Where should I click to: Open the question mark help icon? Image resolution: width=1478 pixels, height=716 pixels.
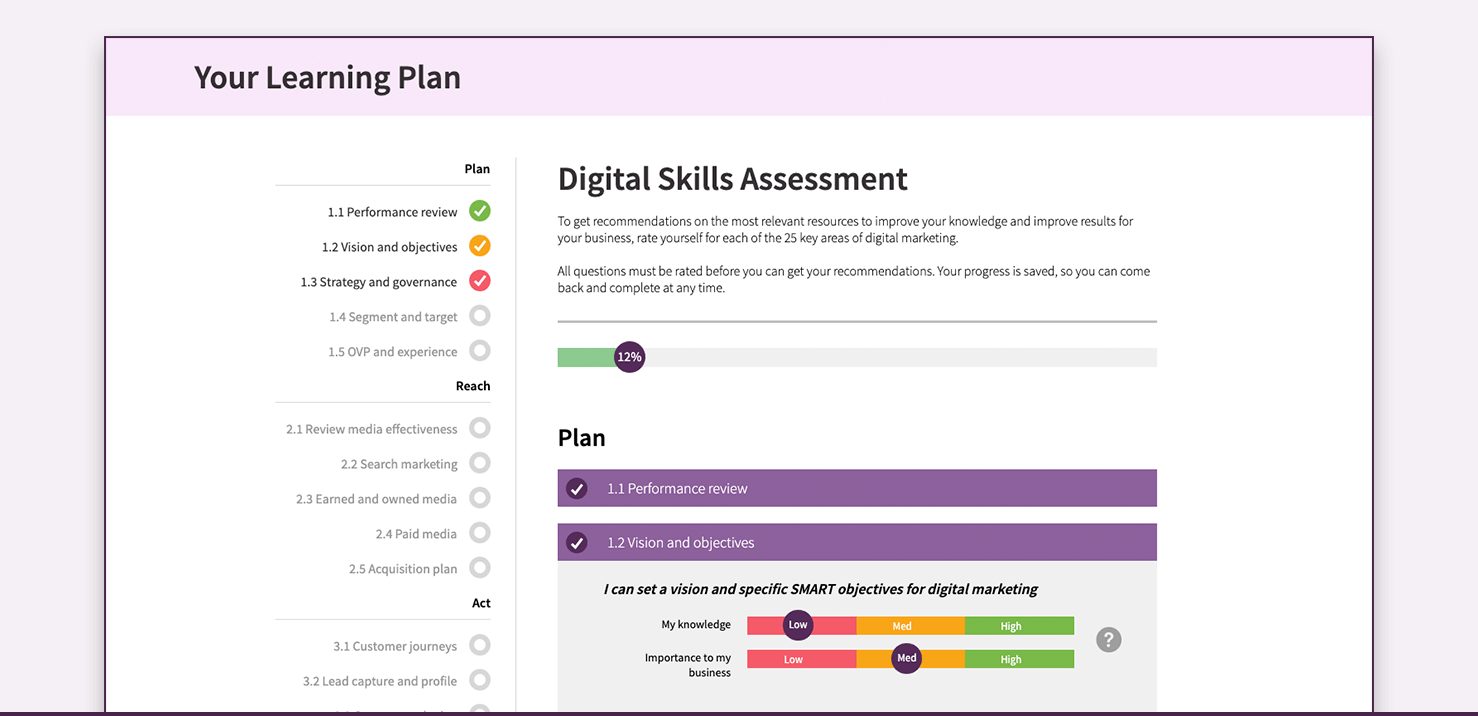coord(1108,639)
